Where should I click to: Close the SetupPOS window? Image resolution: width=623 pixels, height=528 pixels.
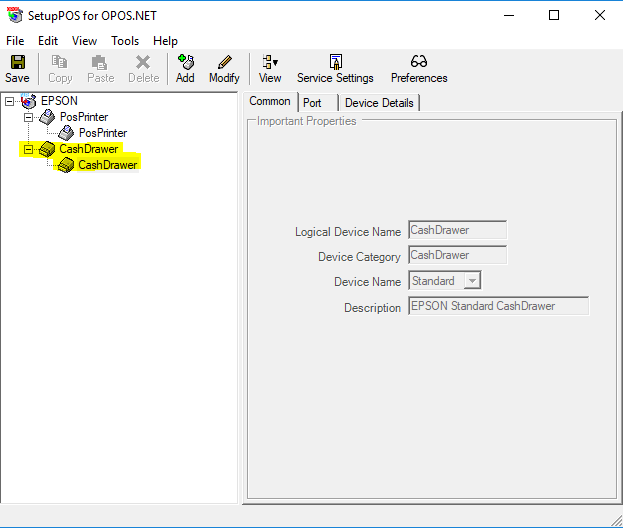(x=600, y=15)
